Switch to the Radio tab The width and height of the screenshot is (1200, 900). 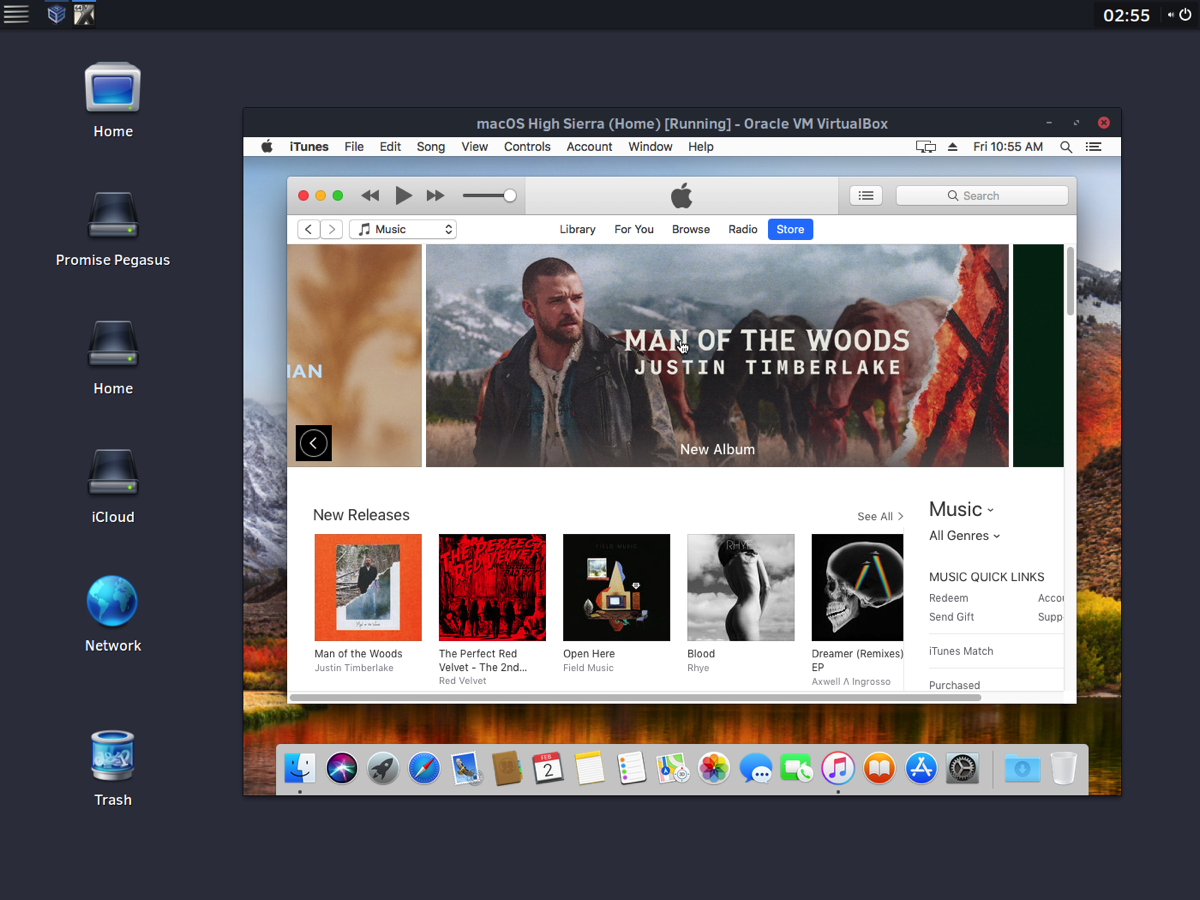pos(743,229)
